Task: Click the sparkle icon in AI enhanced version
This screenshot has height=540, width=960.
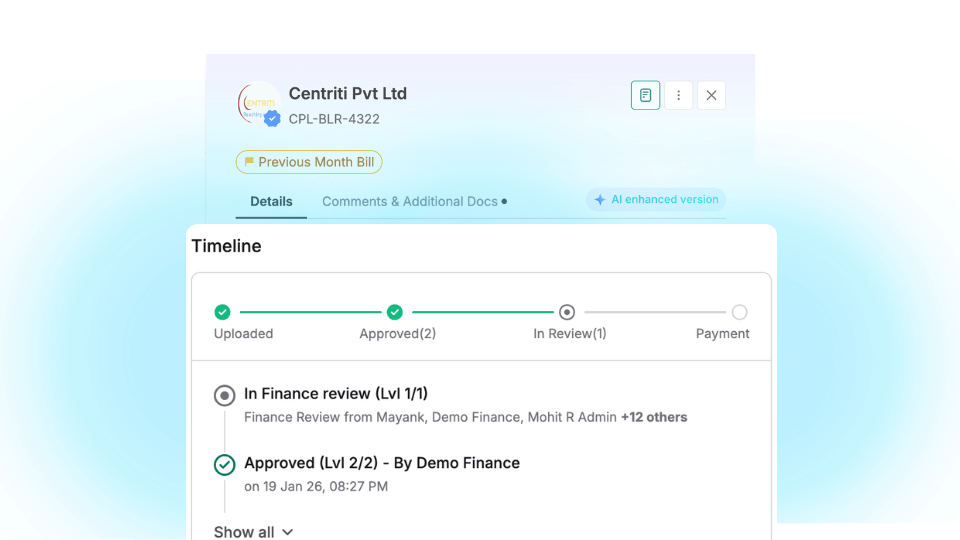Action: 600,200
